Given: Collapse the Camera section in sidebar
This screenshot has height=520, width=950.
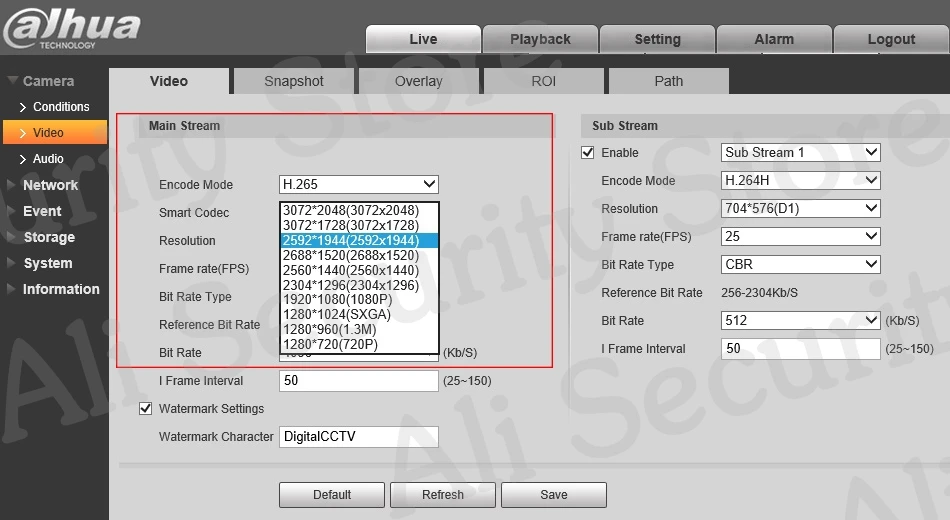Looking at the screenshot, I should [41, 81].
